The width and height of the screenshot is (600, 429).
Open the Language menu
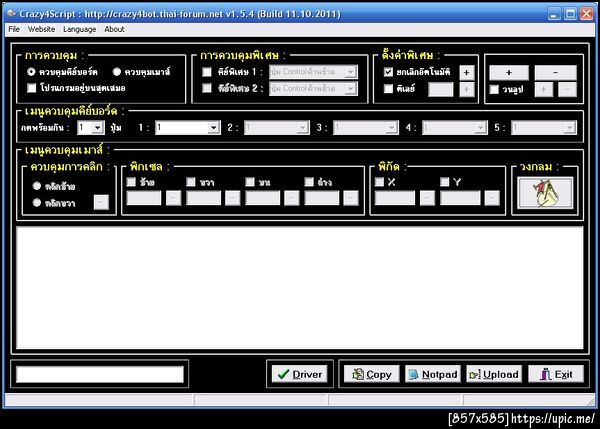click(x=80, y=29)
